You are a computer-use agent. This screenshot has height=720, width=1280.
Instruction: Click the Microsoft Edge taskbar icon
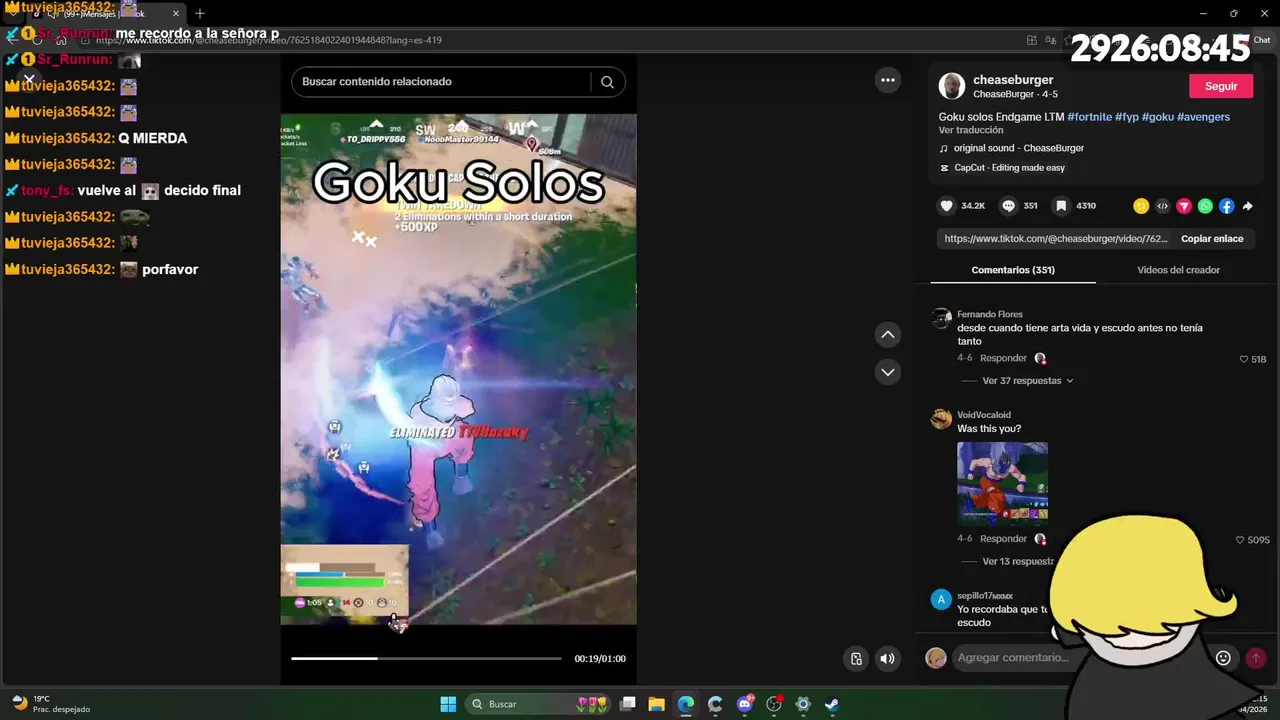click(686, 704)
